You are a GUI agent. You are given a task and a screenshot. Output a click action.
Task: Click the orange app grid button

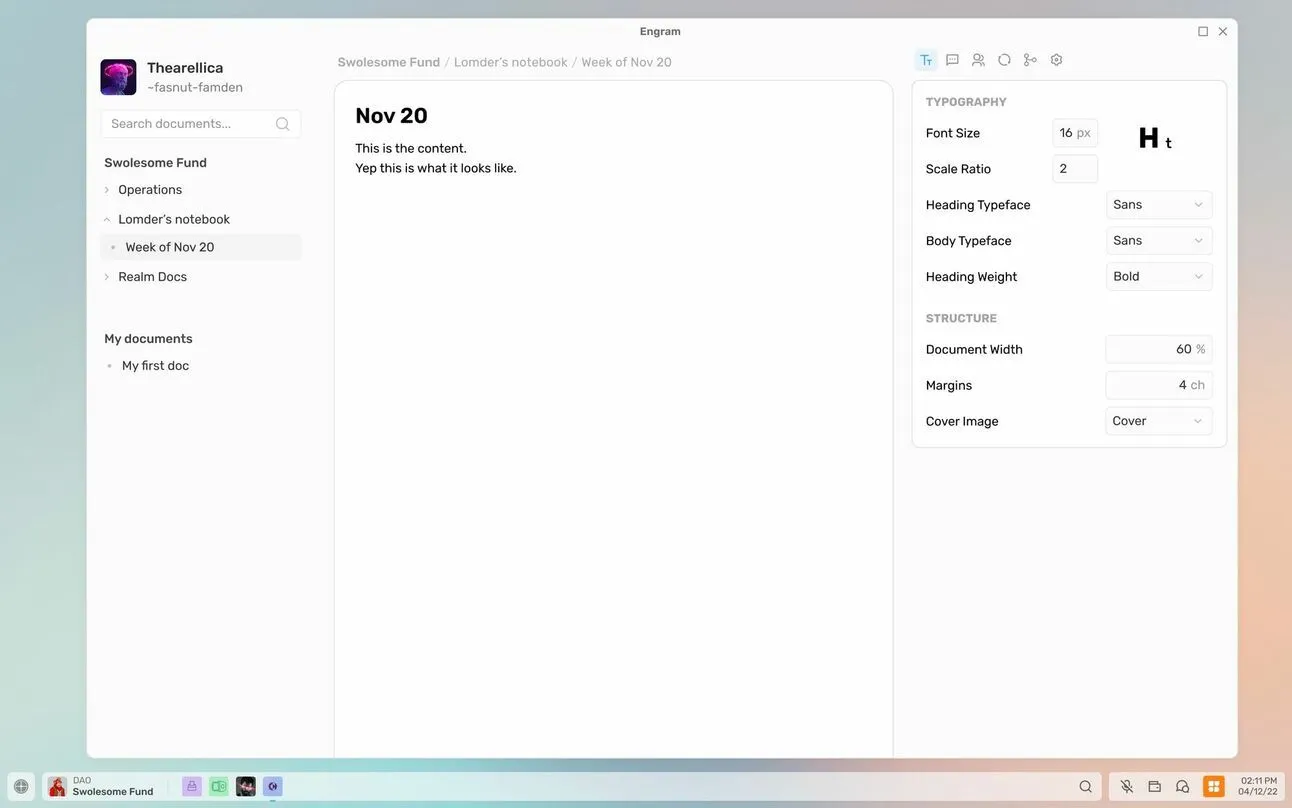pos(1213,787)
